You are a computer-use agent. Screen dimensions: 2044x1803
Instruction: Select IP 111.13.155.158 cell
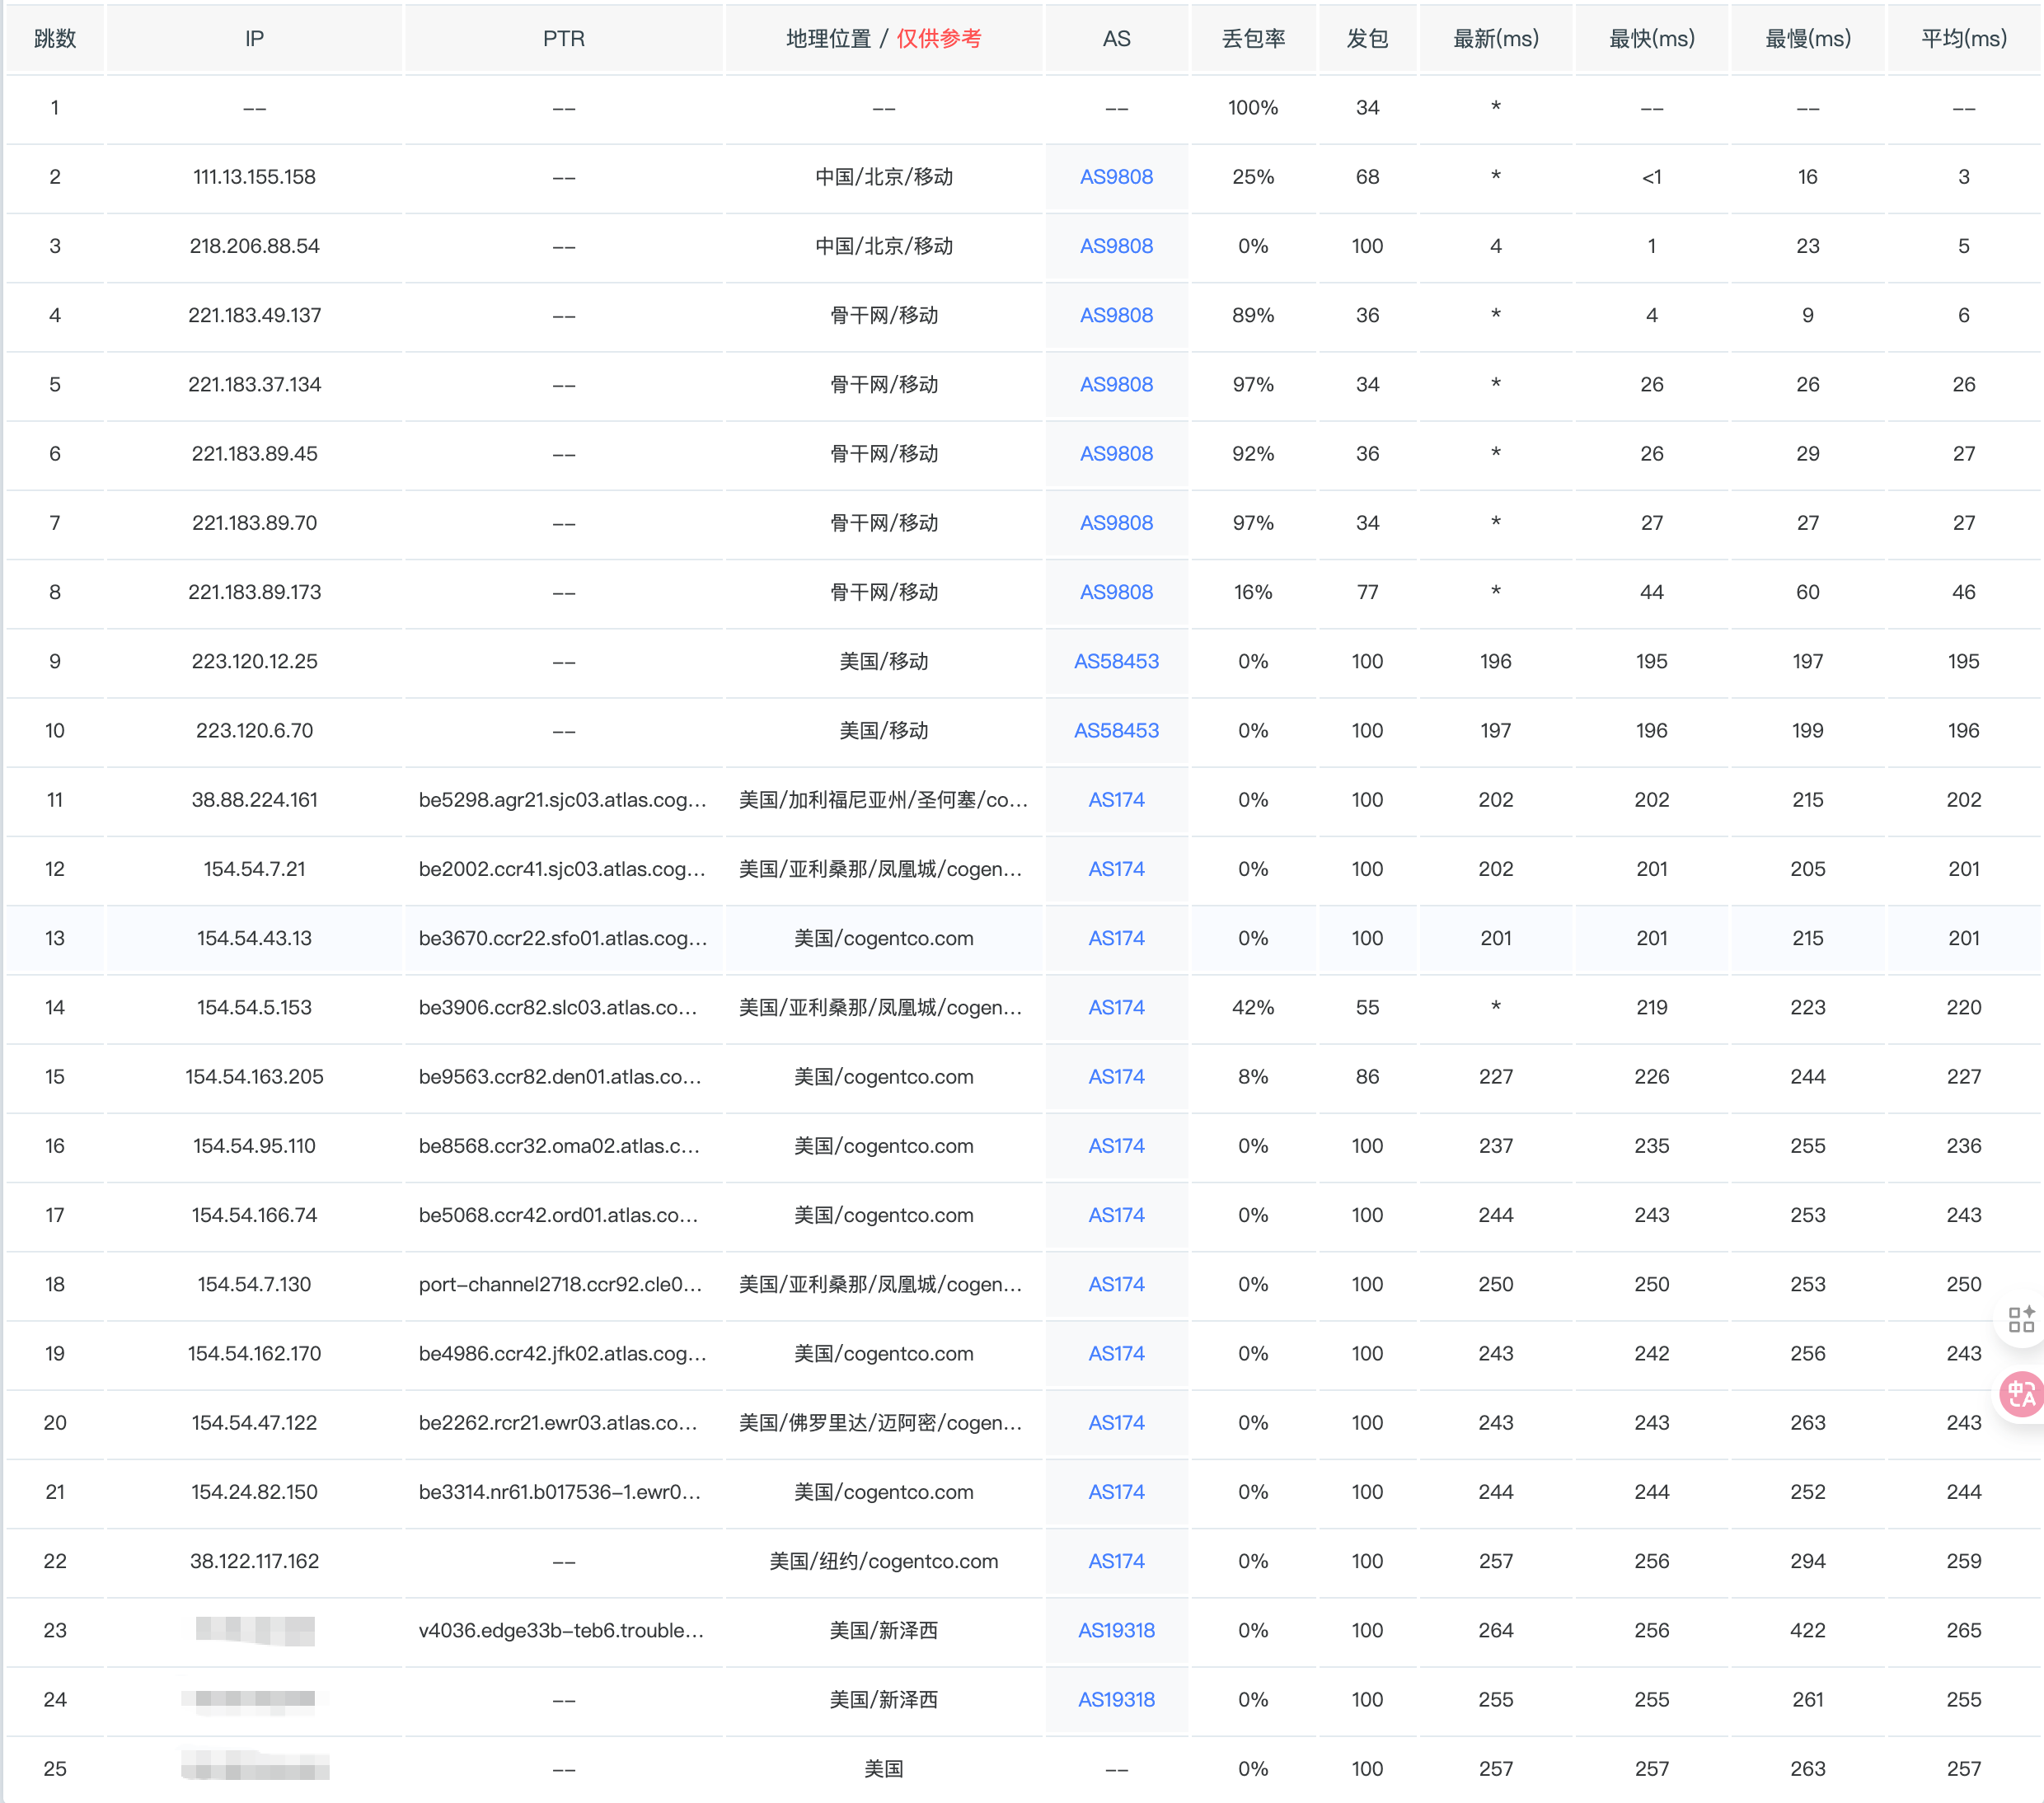[x=254, y=177]
